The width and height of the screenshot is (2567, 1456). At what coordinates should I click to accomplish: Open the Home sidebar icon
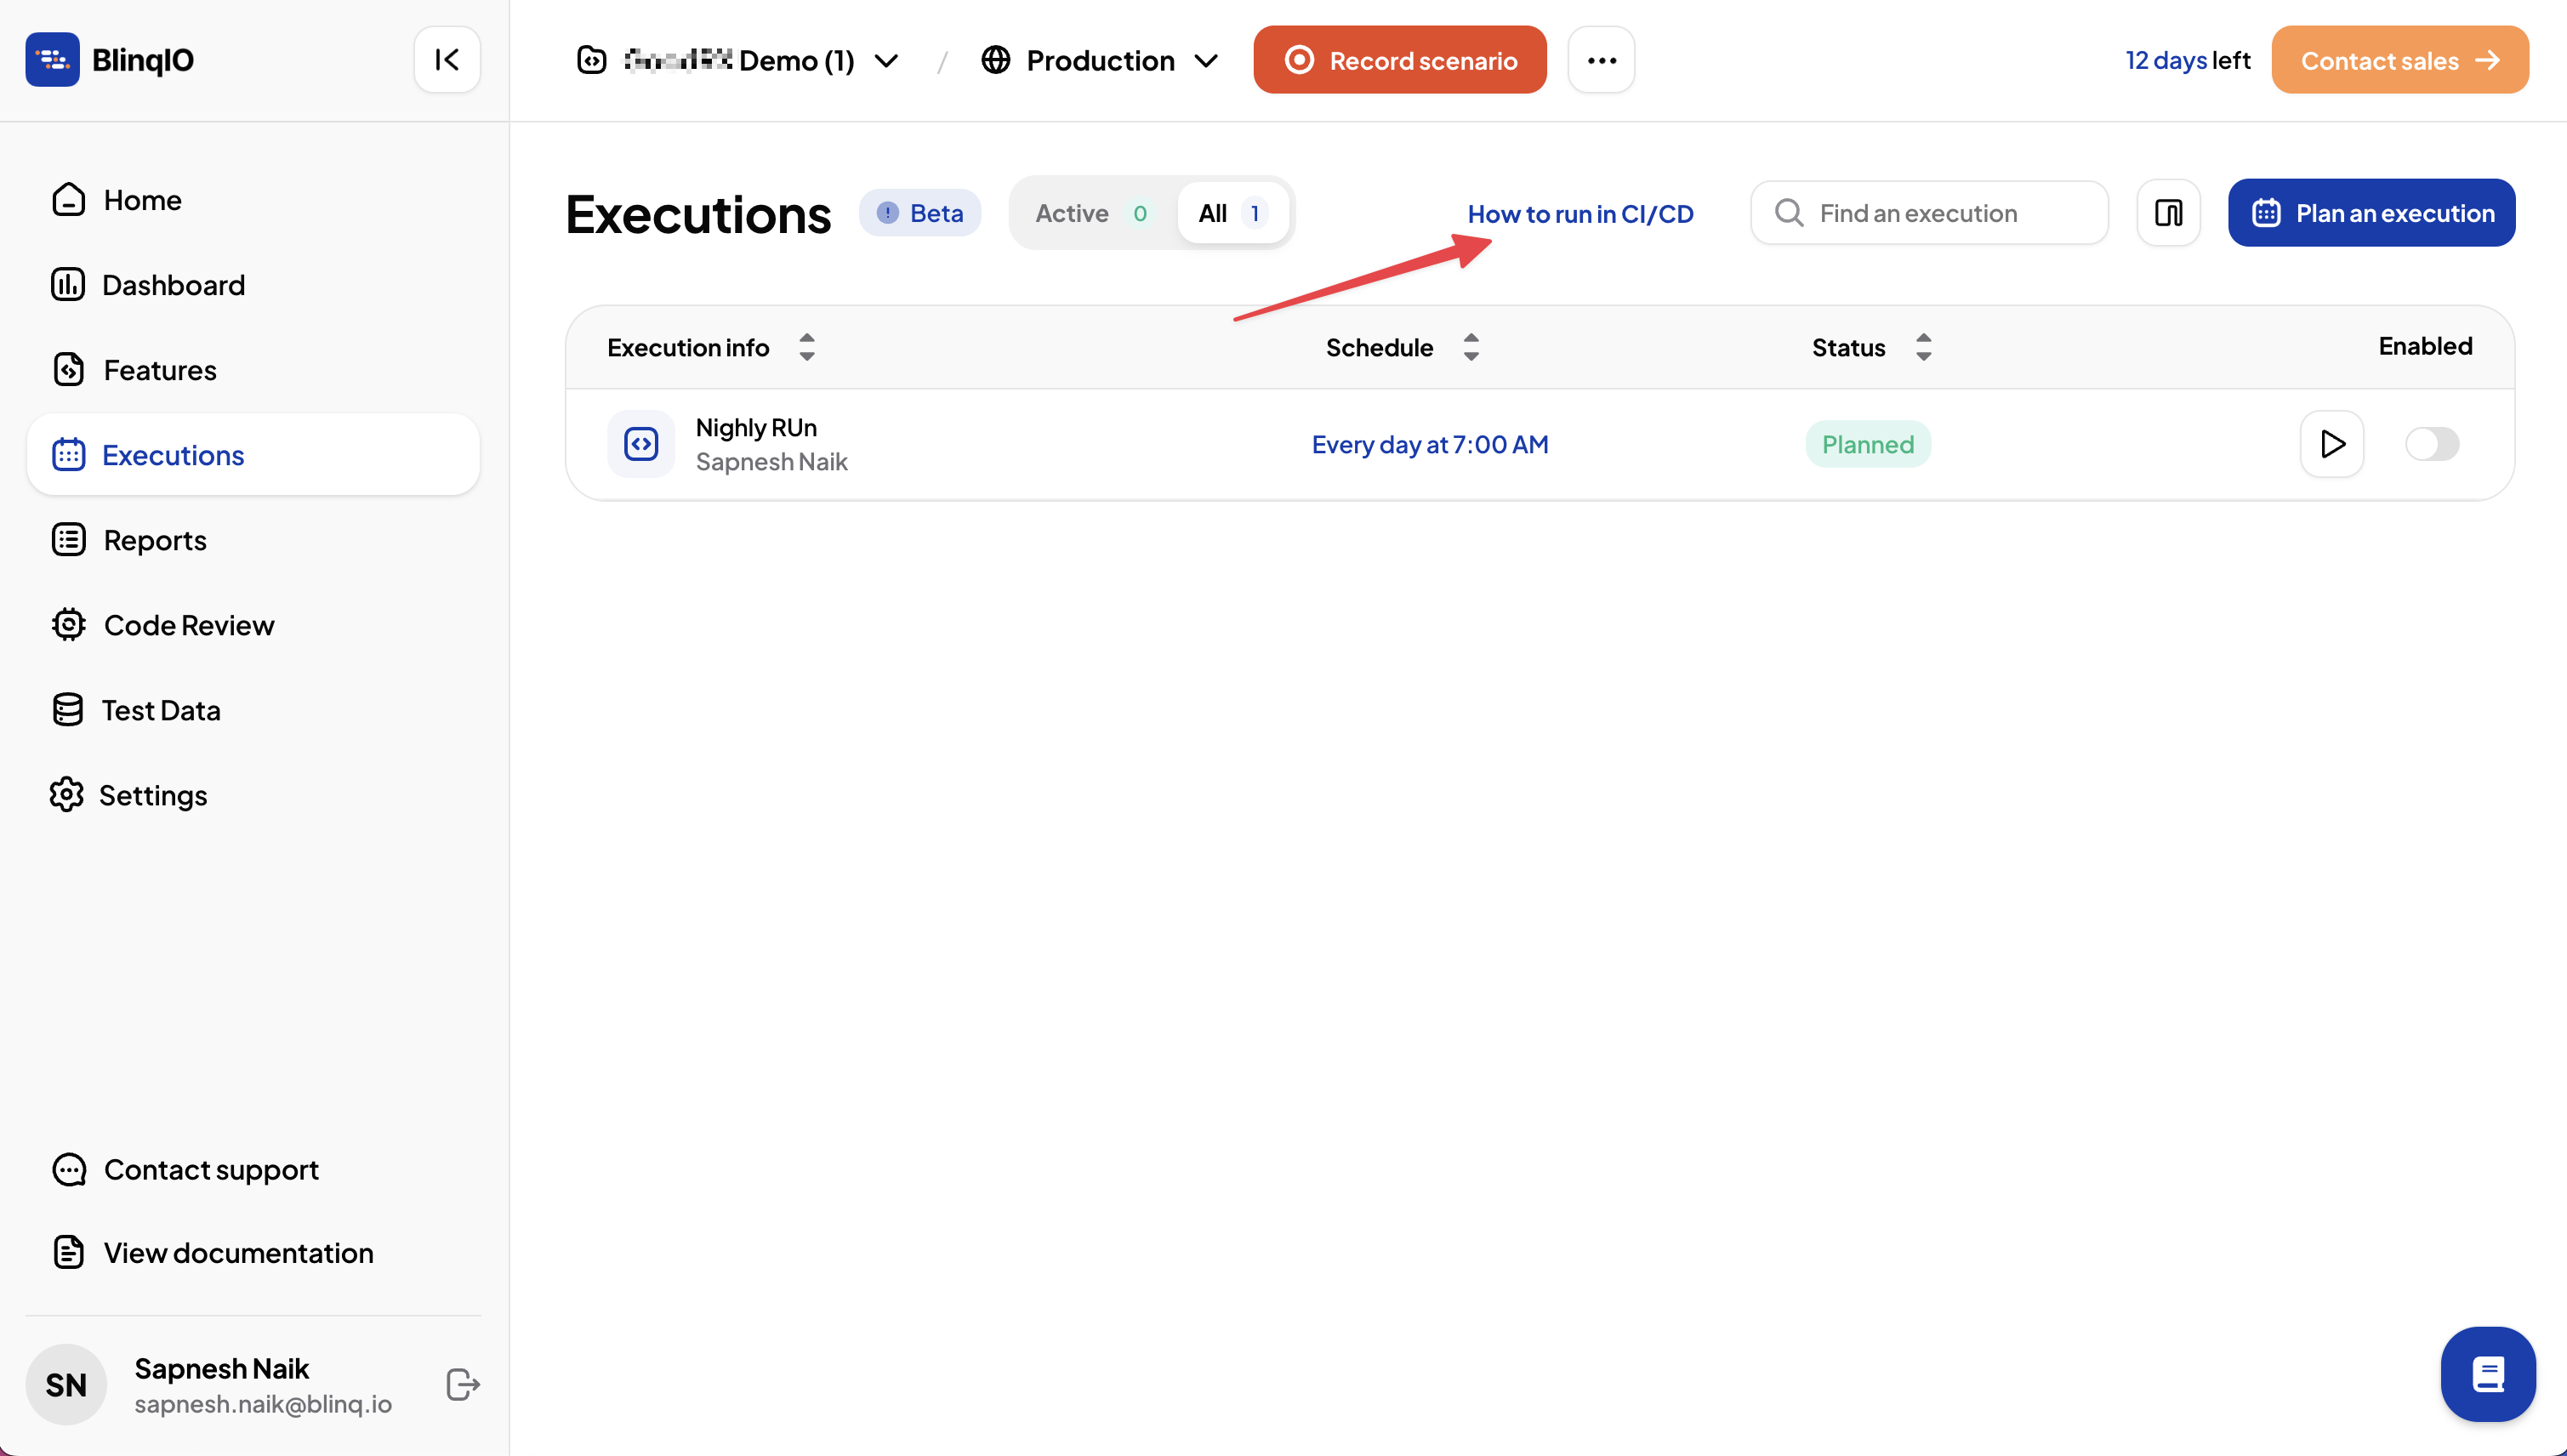coord(67,199)
